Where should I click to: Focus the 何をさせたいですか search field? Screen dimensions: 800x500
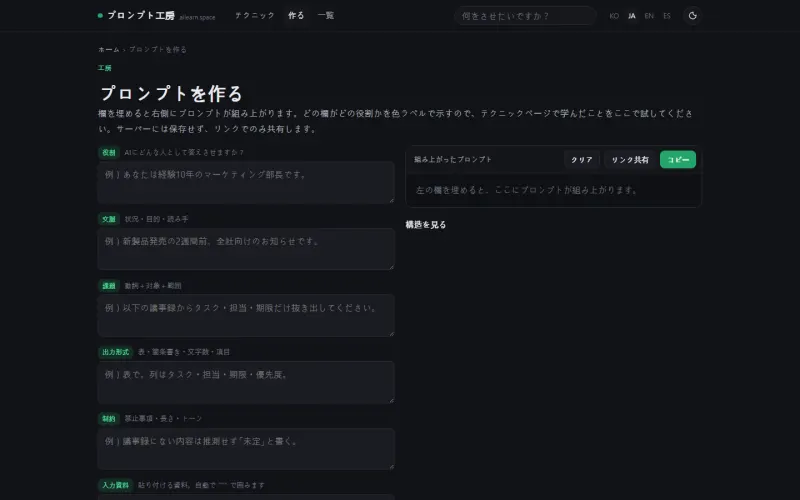(x=526, y=16)
